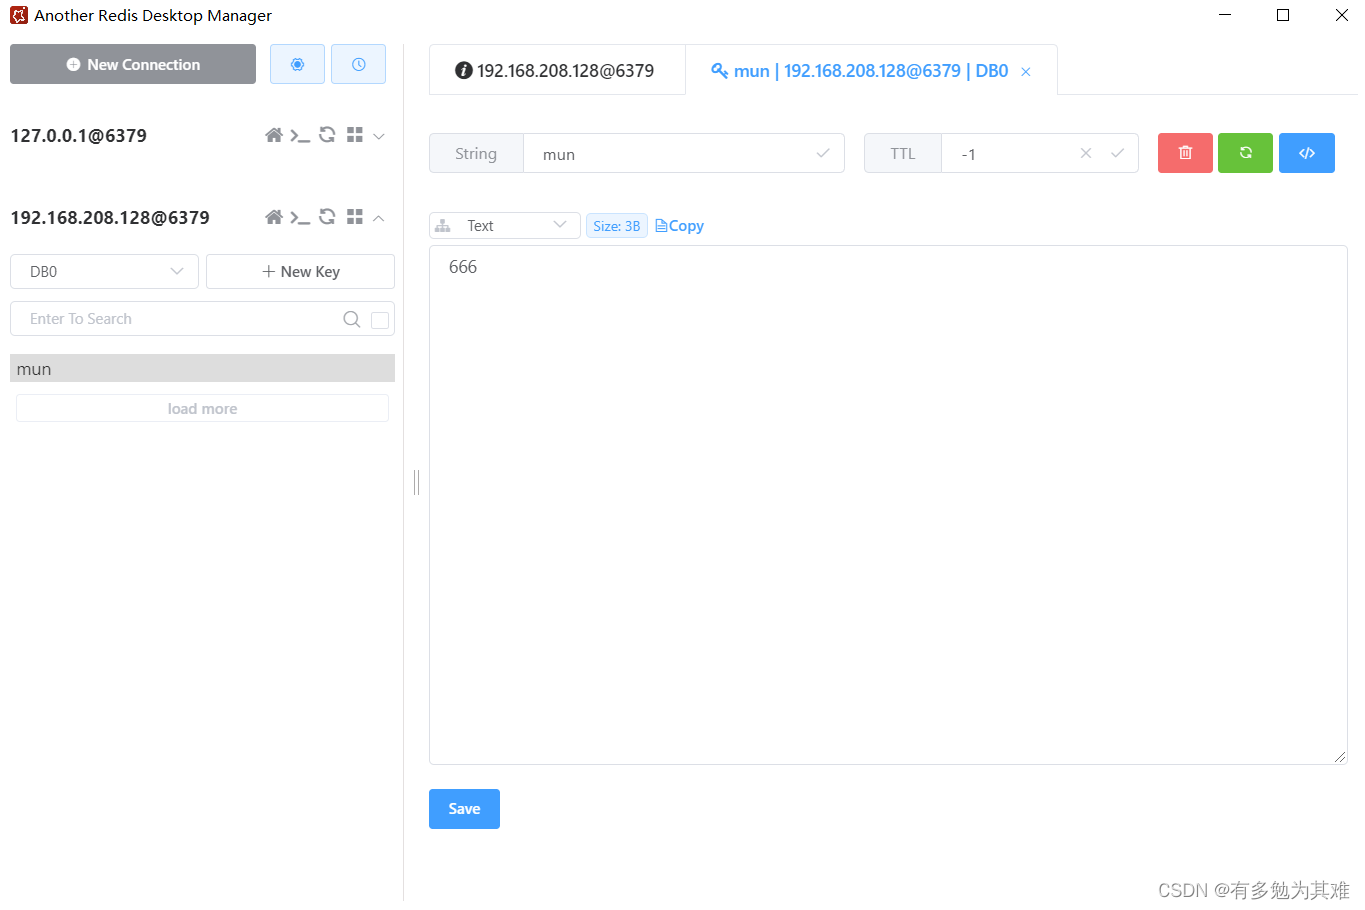1365x910 pixels.
Task: Open grid menu for 192.168.208.128@6379
Action: tap(355, 217)
